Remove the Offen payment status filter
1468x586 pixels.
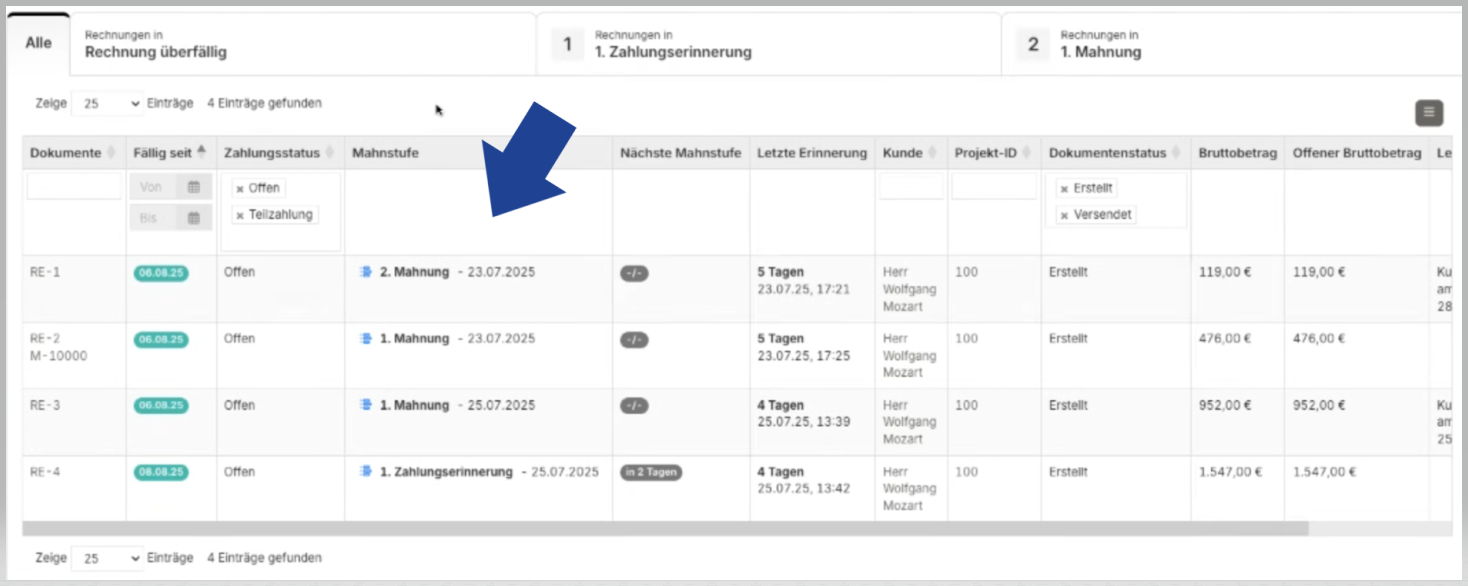click(x=240, y=189)
